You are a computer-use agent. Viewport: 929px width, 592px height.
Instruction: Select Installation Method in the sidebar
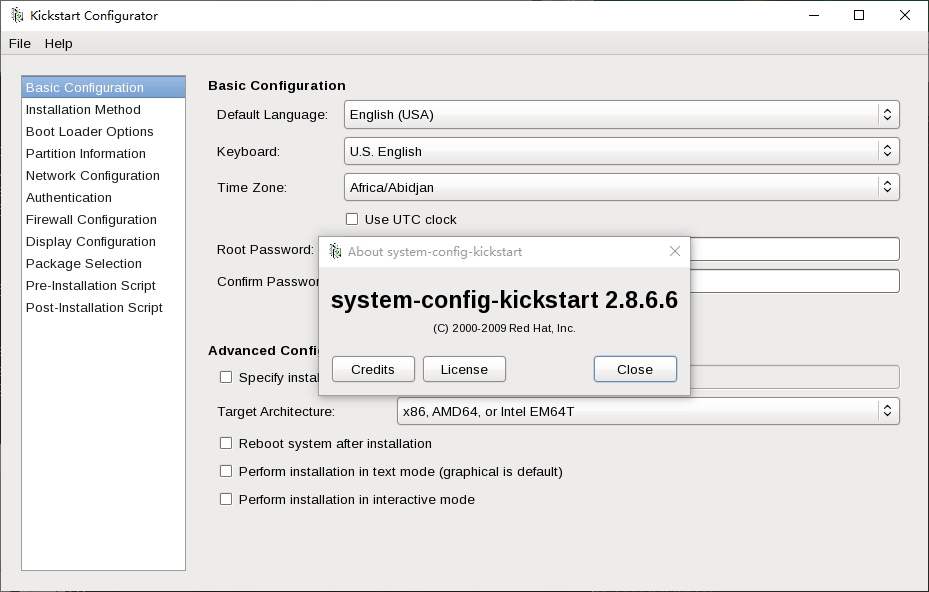(104, 110)
